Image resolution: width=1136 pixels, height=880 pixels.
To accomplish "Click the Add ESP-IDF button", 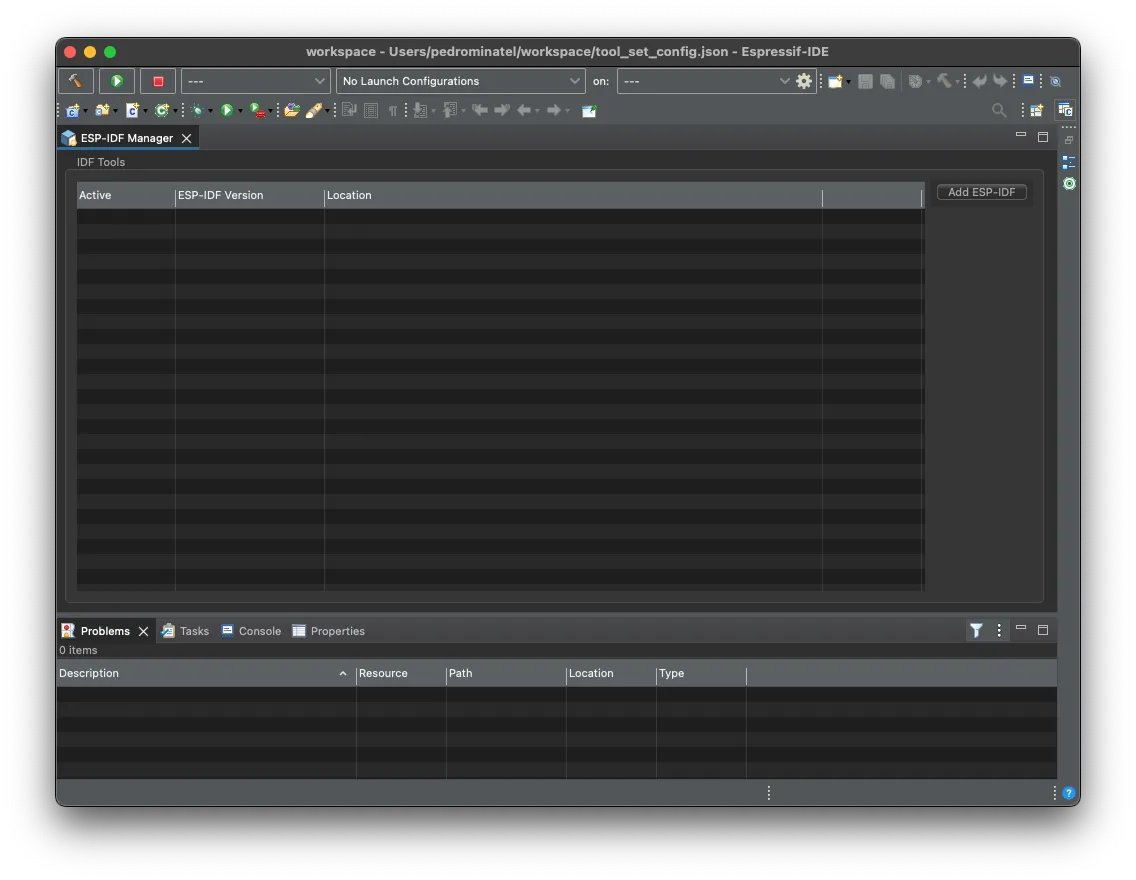I will (x=981, y=192).
